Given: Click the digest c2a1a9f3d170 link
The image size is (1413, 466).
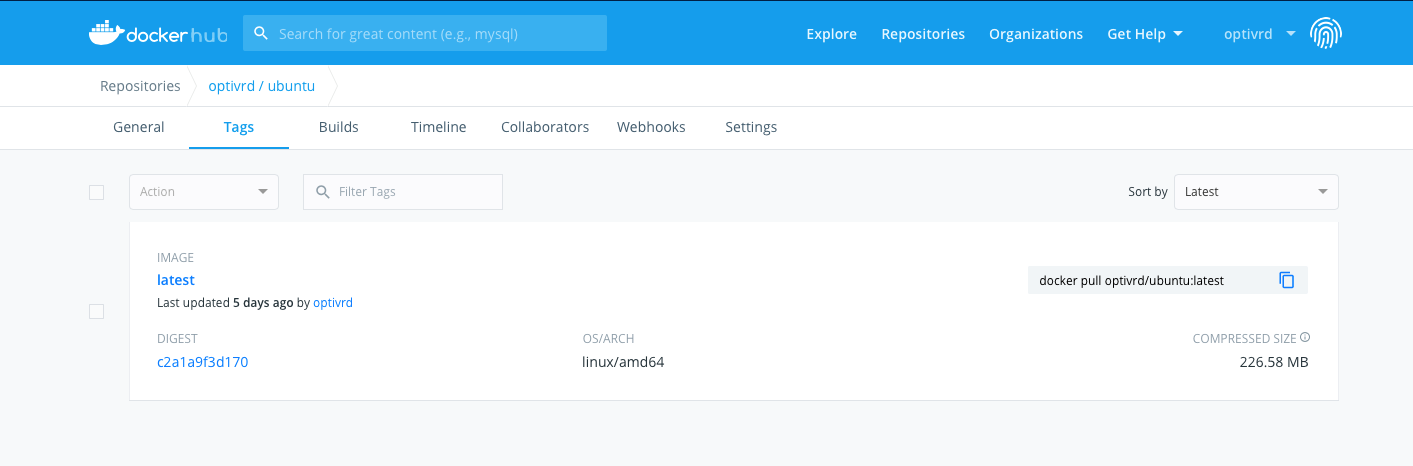Looking at the screenshot, I should 203,362.
